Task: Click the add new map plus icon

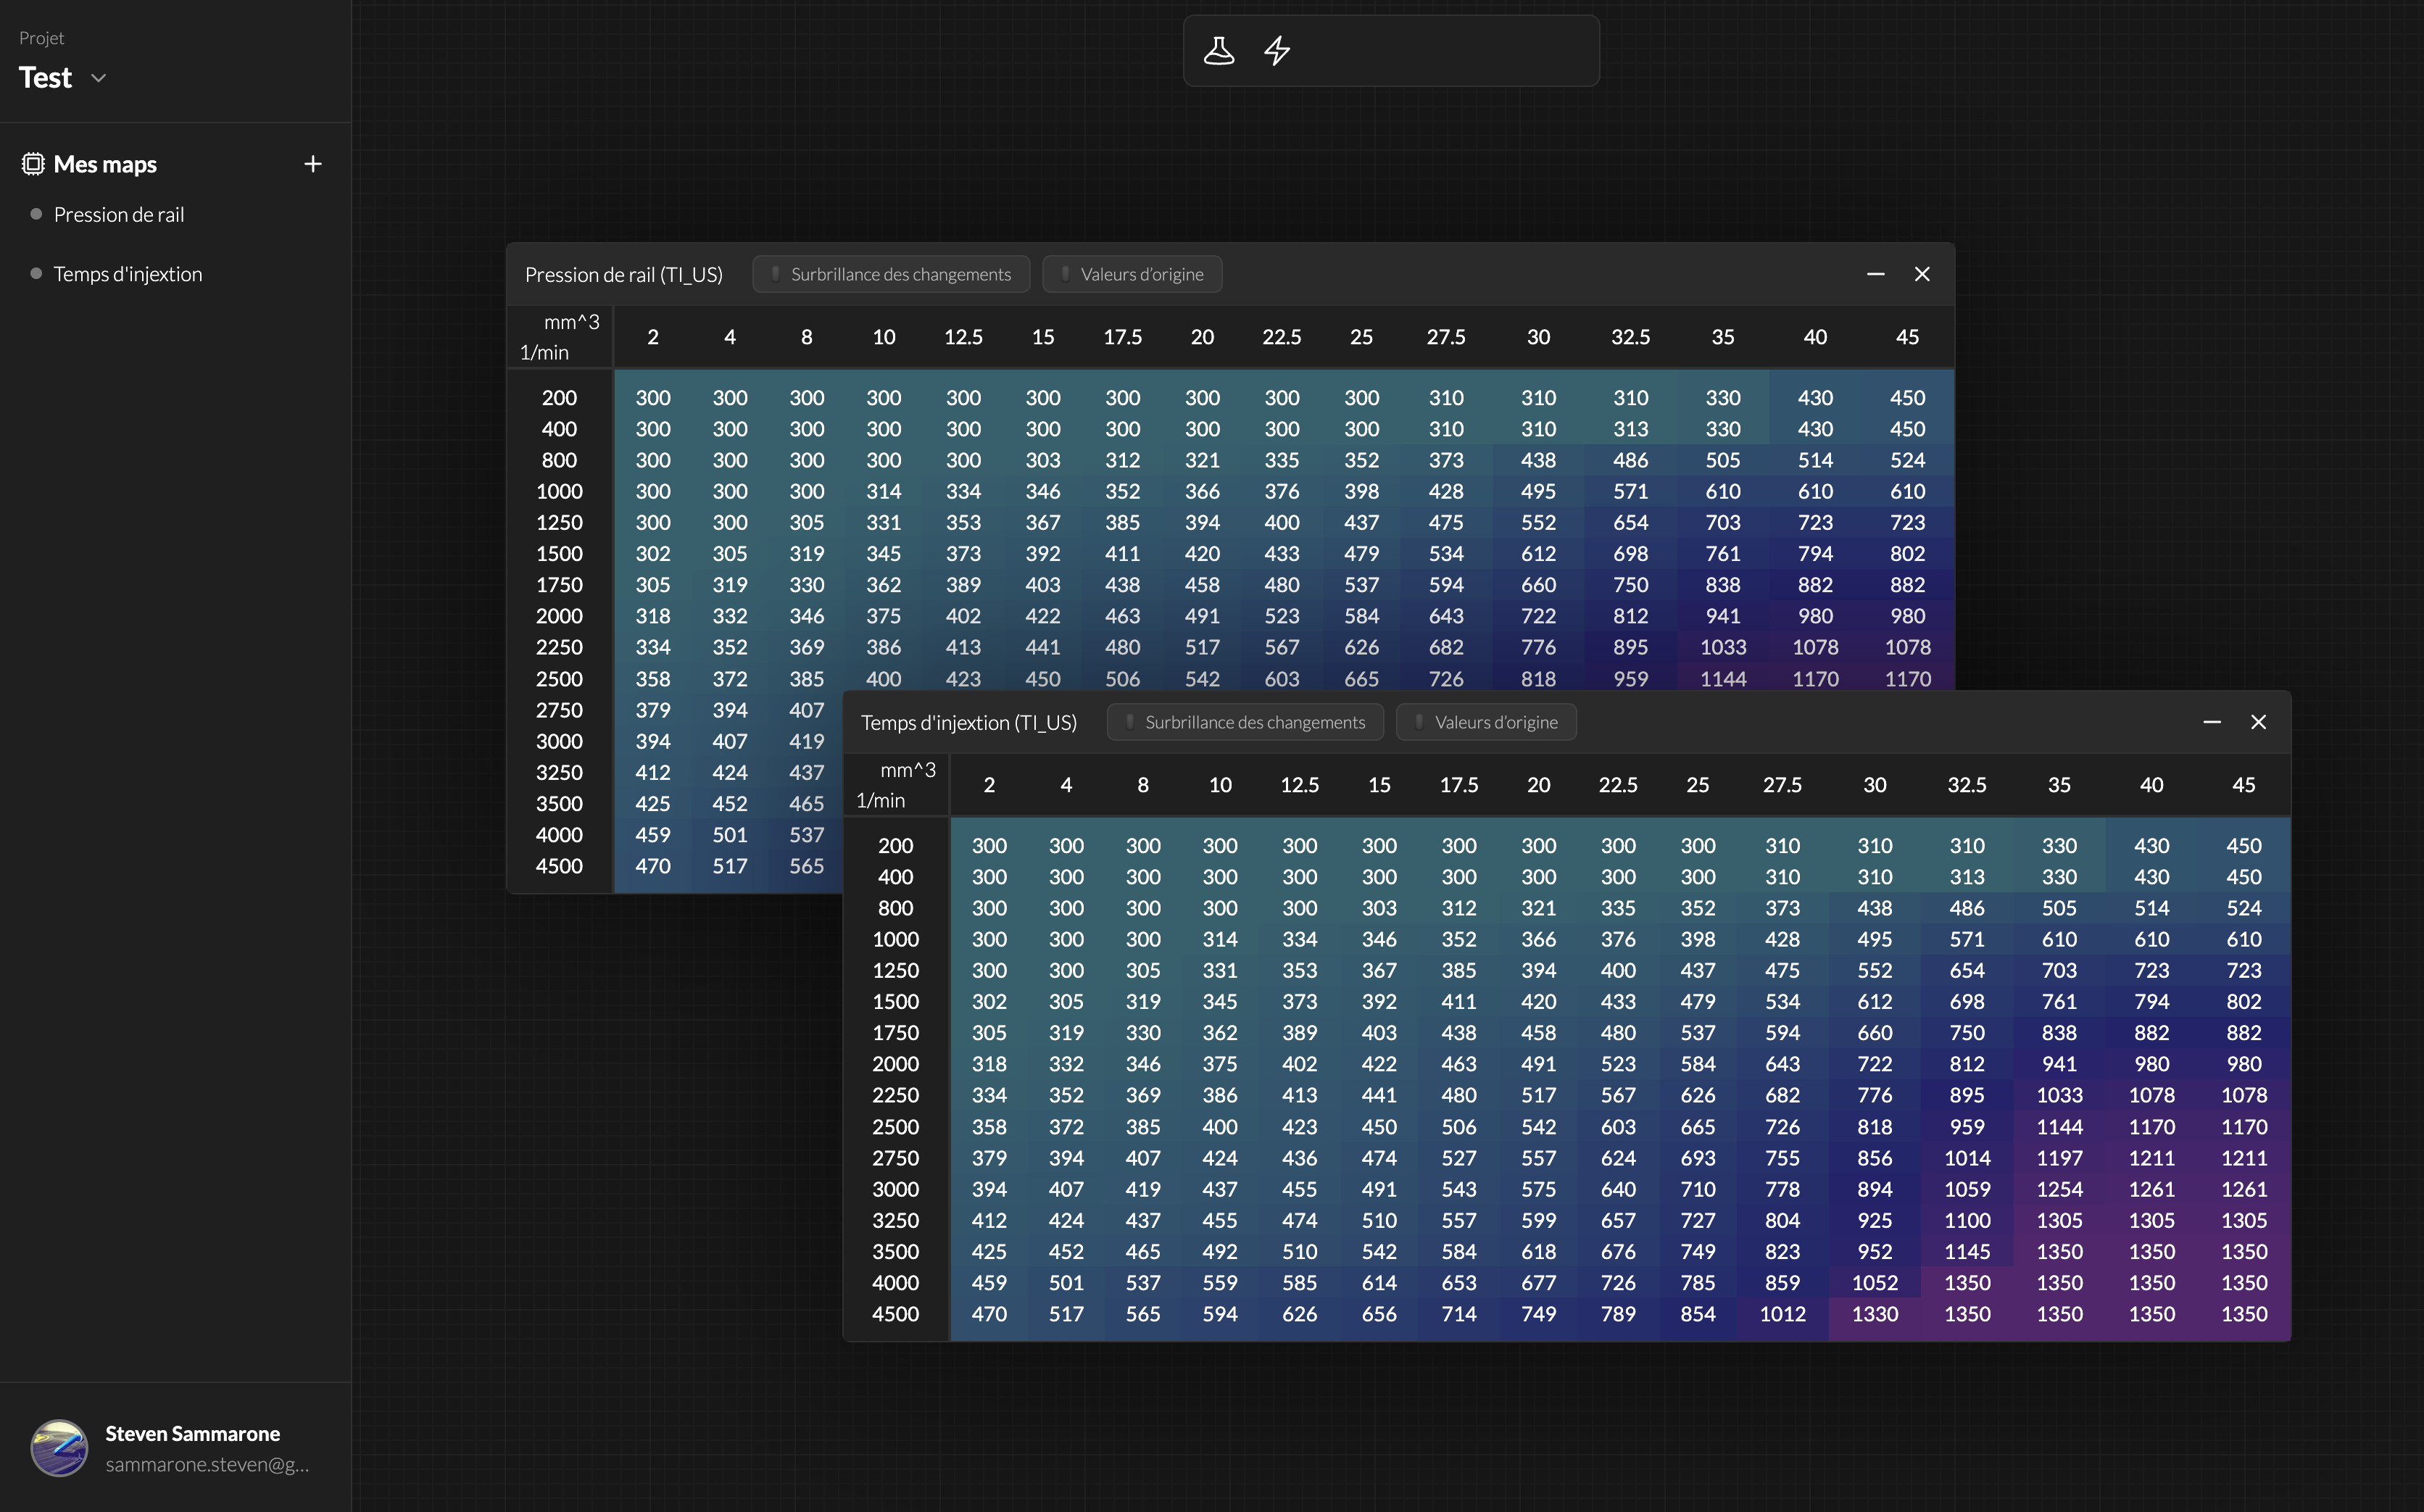Action: pyautogui.click(x=313, y=163)
